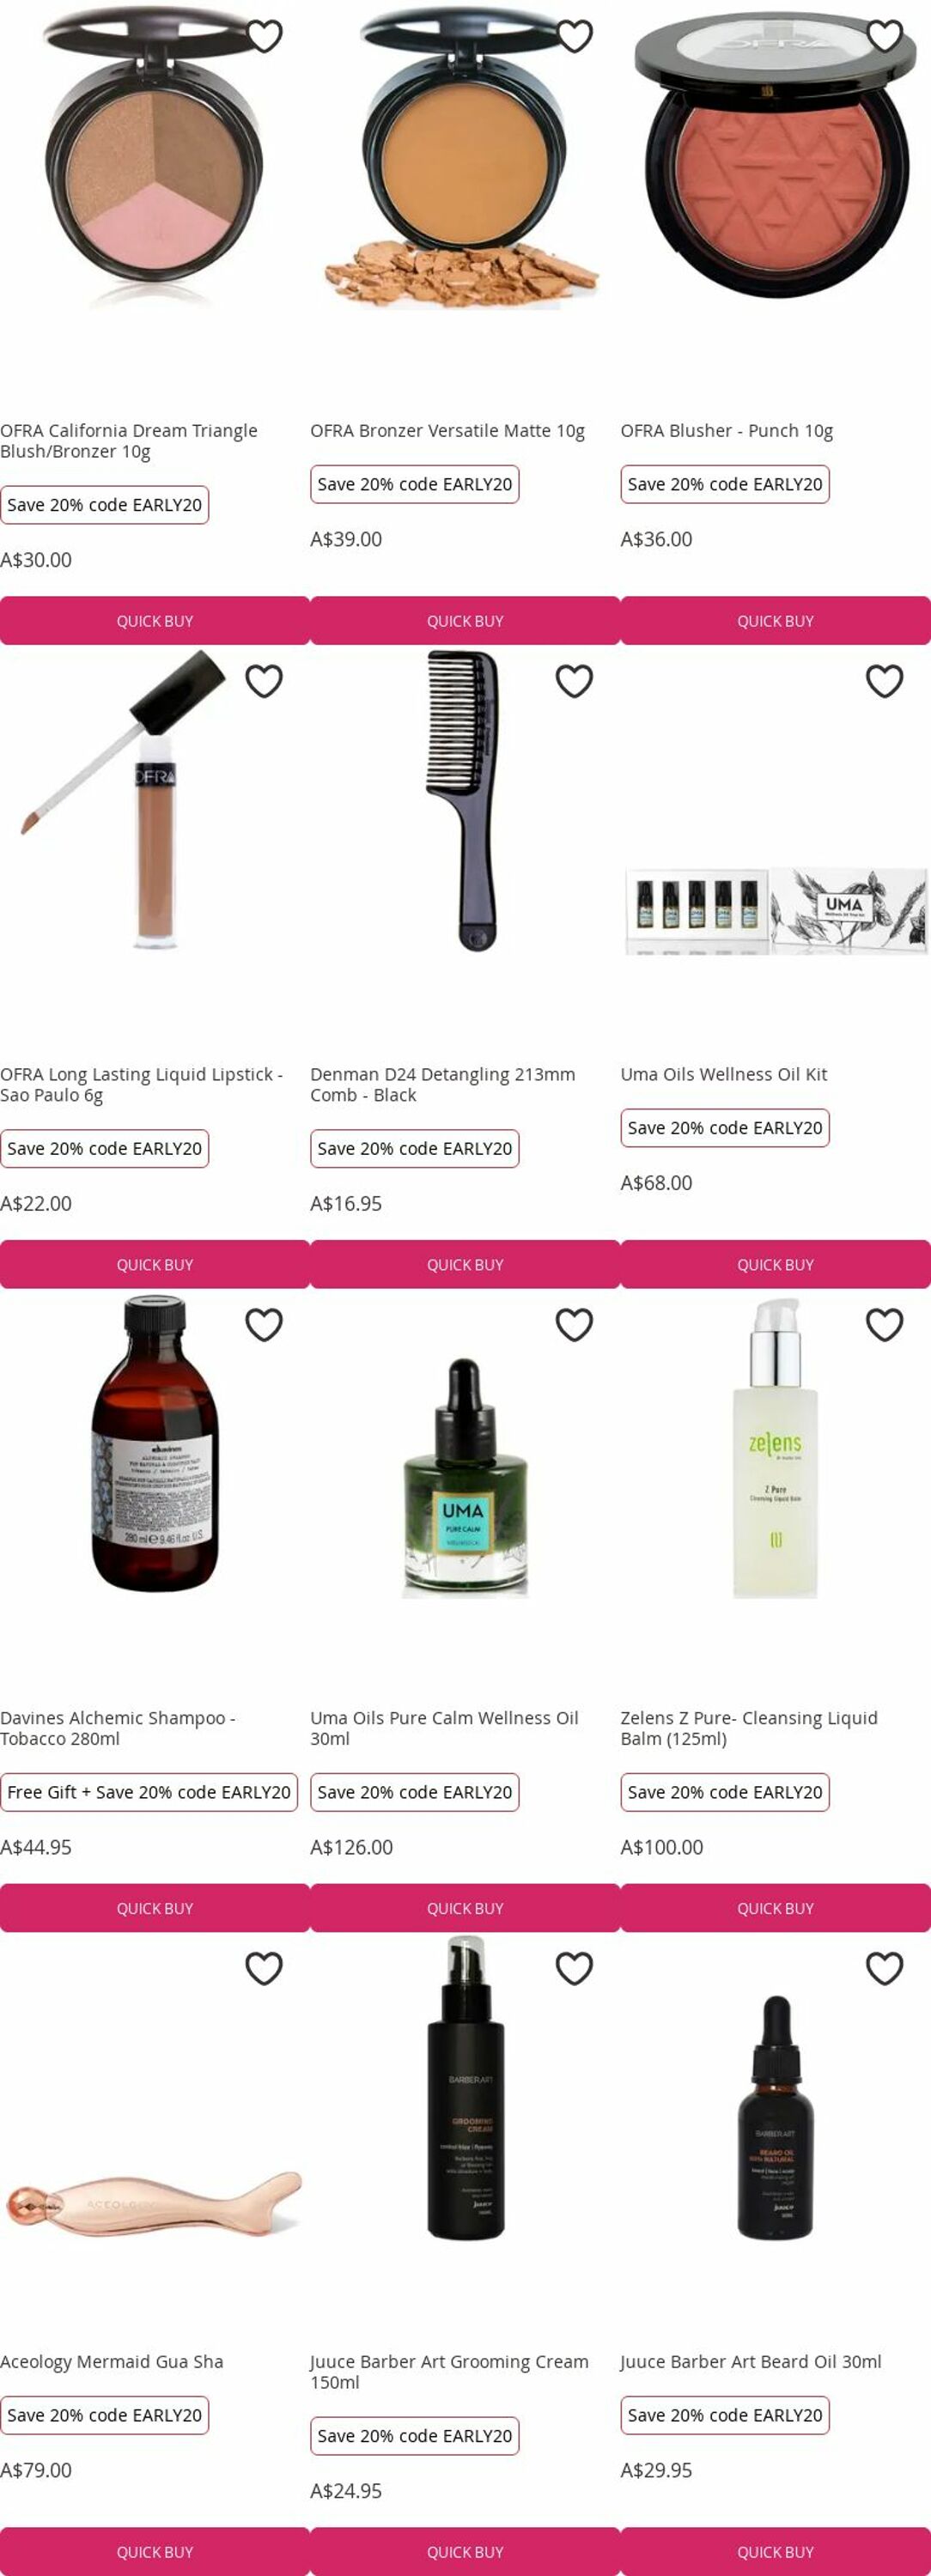Add Davines Alchemic Shampoo to wishlist
This screenshot has width=931, height=2576.
tap(264, 1325)
